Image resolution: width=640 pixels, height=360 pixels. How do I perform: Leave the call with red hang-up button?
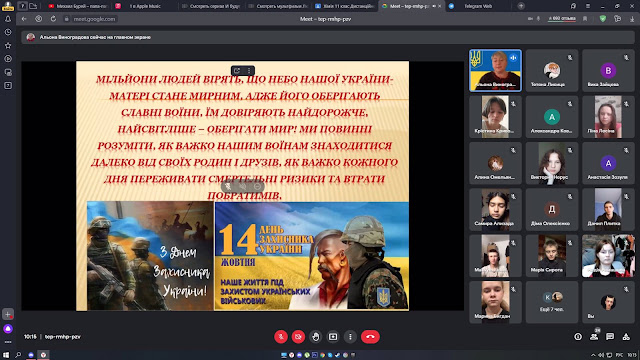coord(370,337)
